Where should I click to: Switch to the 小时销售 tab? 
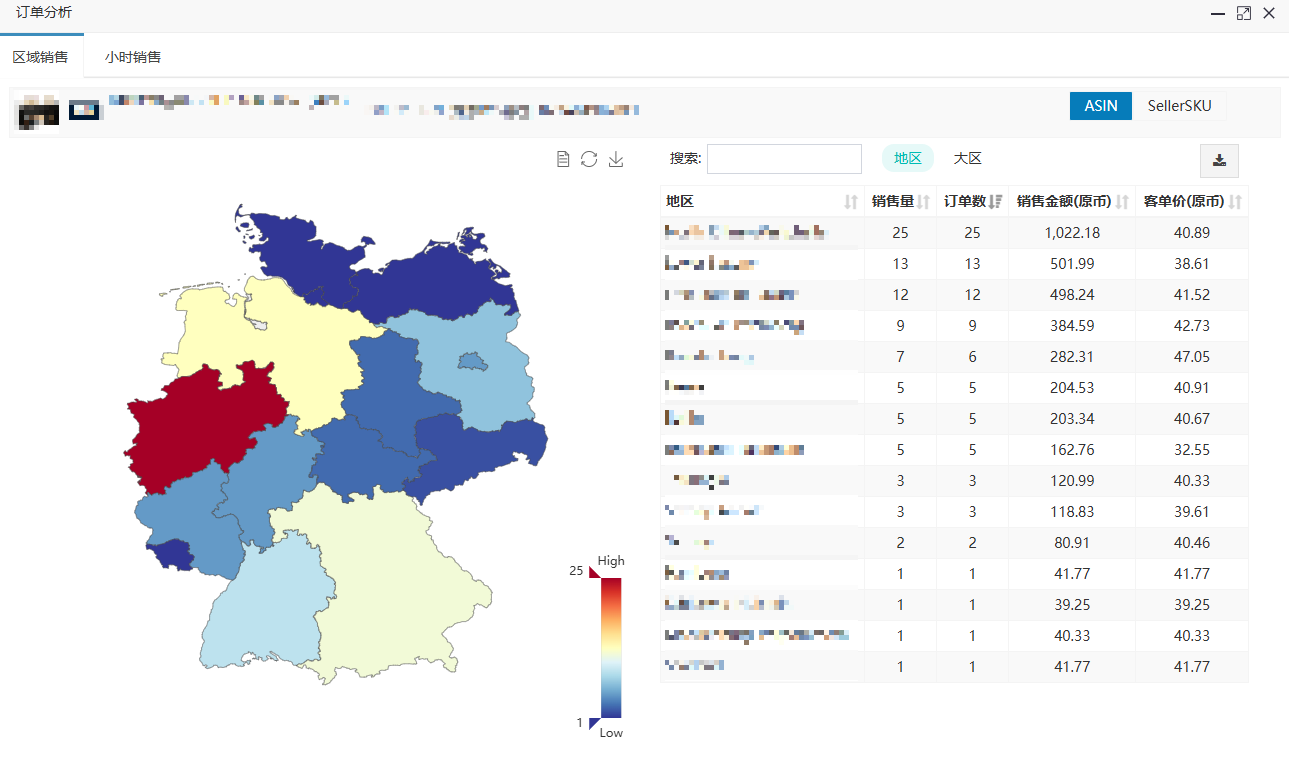(133, 57)
